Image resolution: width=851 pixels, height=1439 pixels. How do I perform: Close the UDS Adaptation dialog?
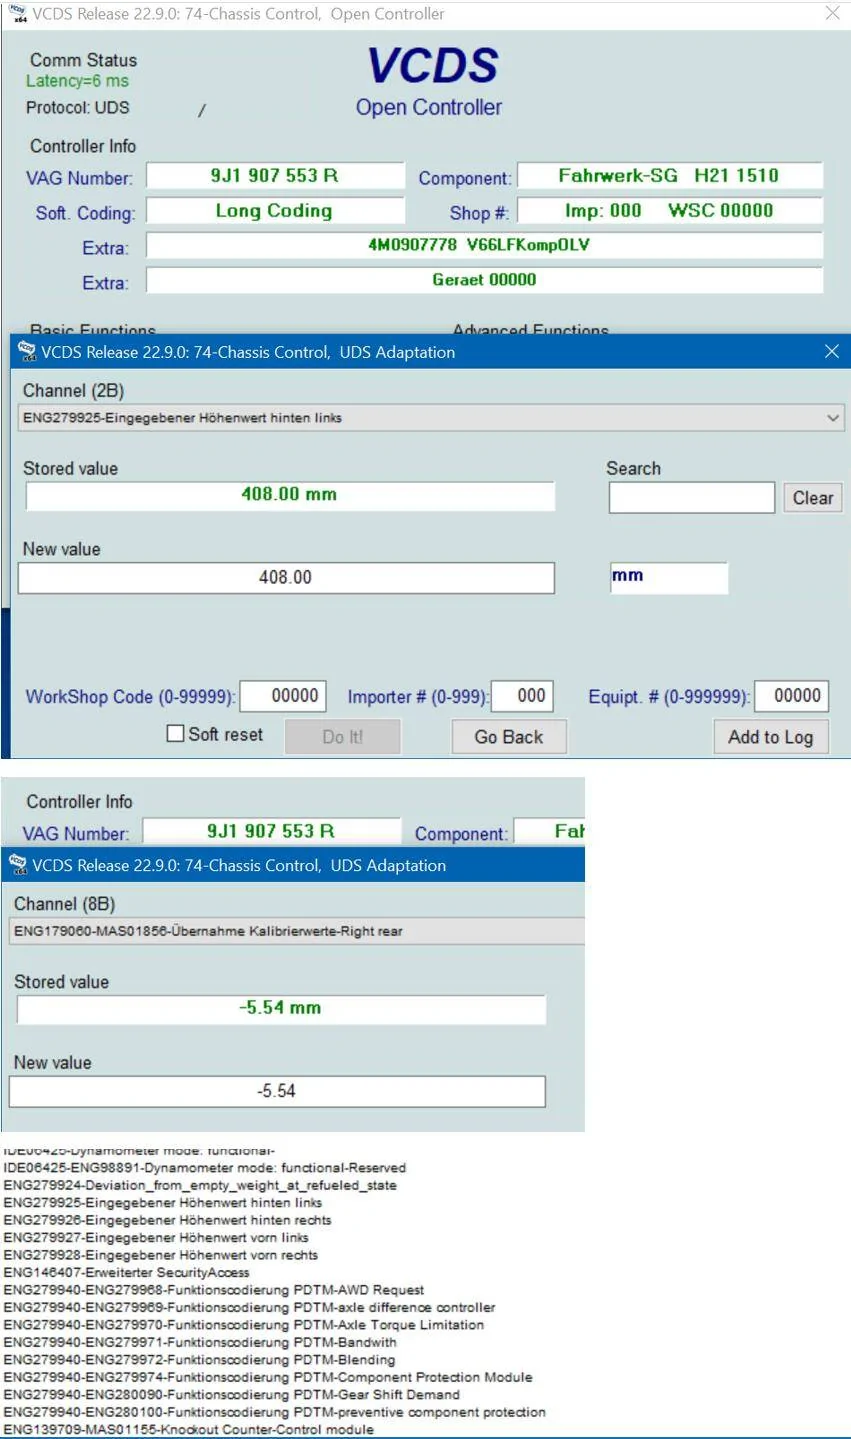point(831,351)
